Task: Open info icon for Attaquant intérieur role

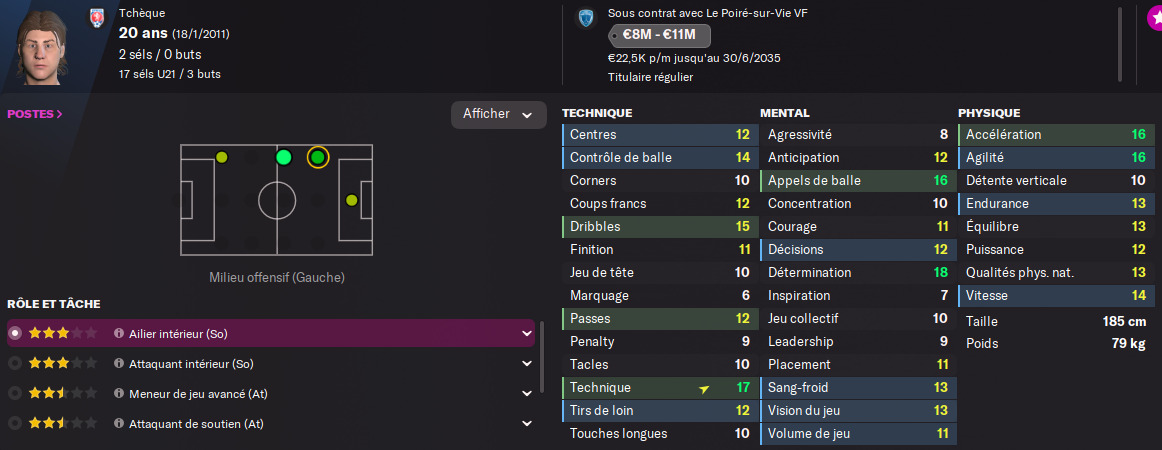Action: [x=119, y=364]
